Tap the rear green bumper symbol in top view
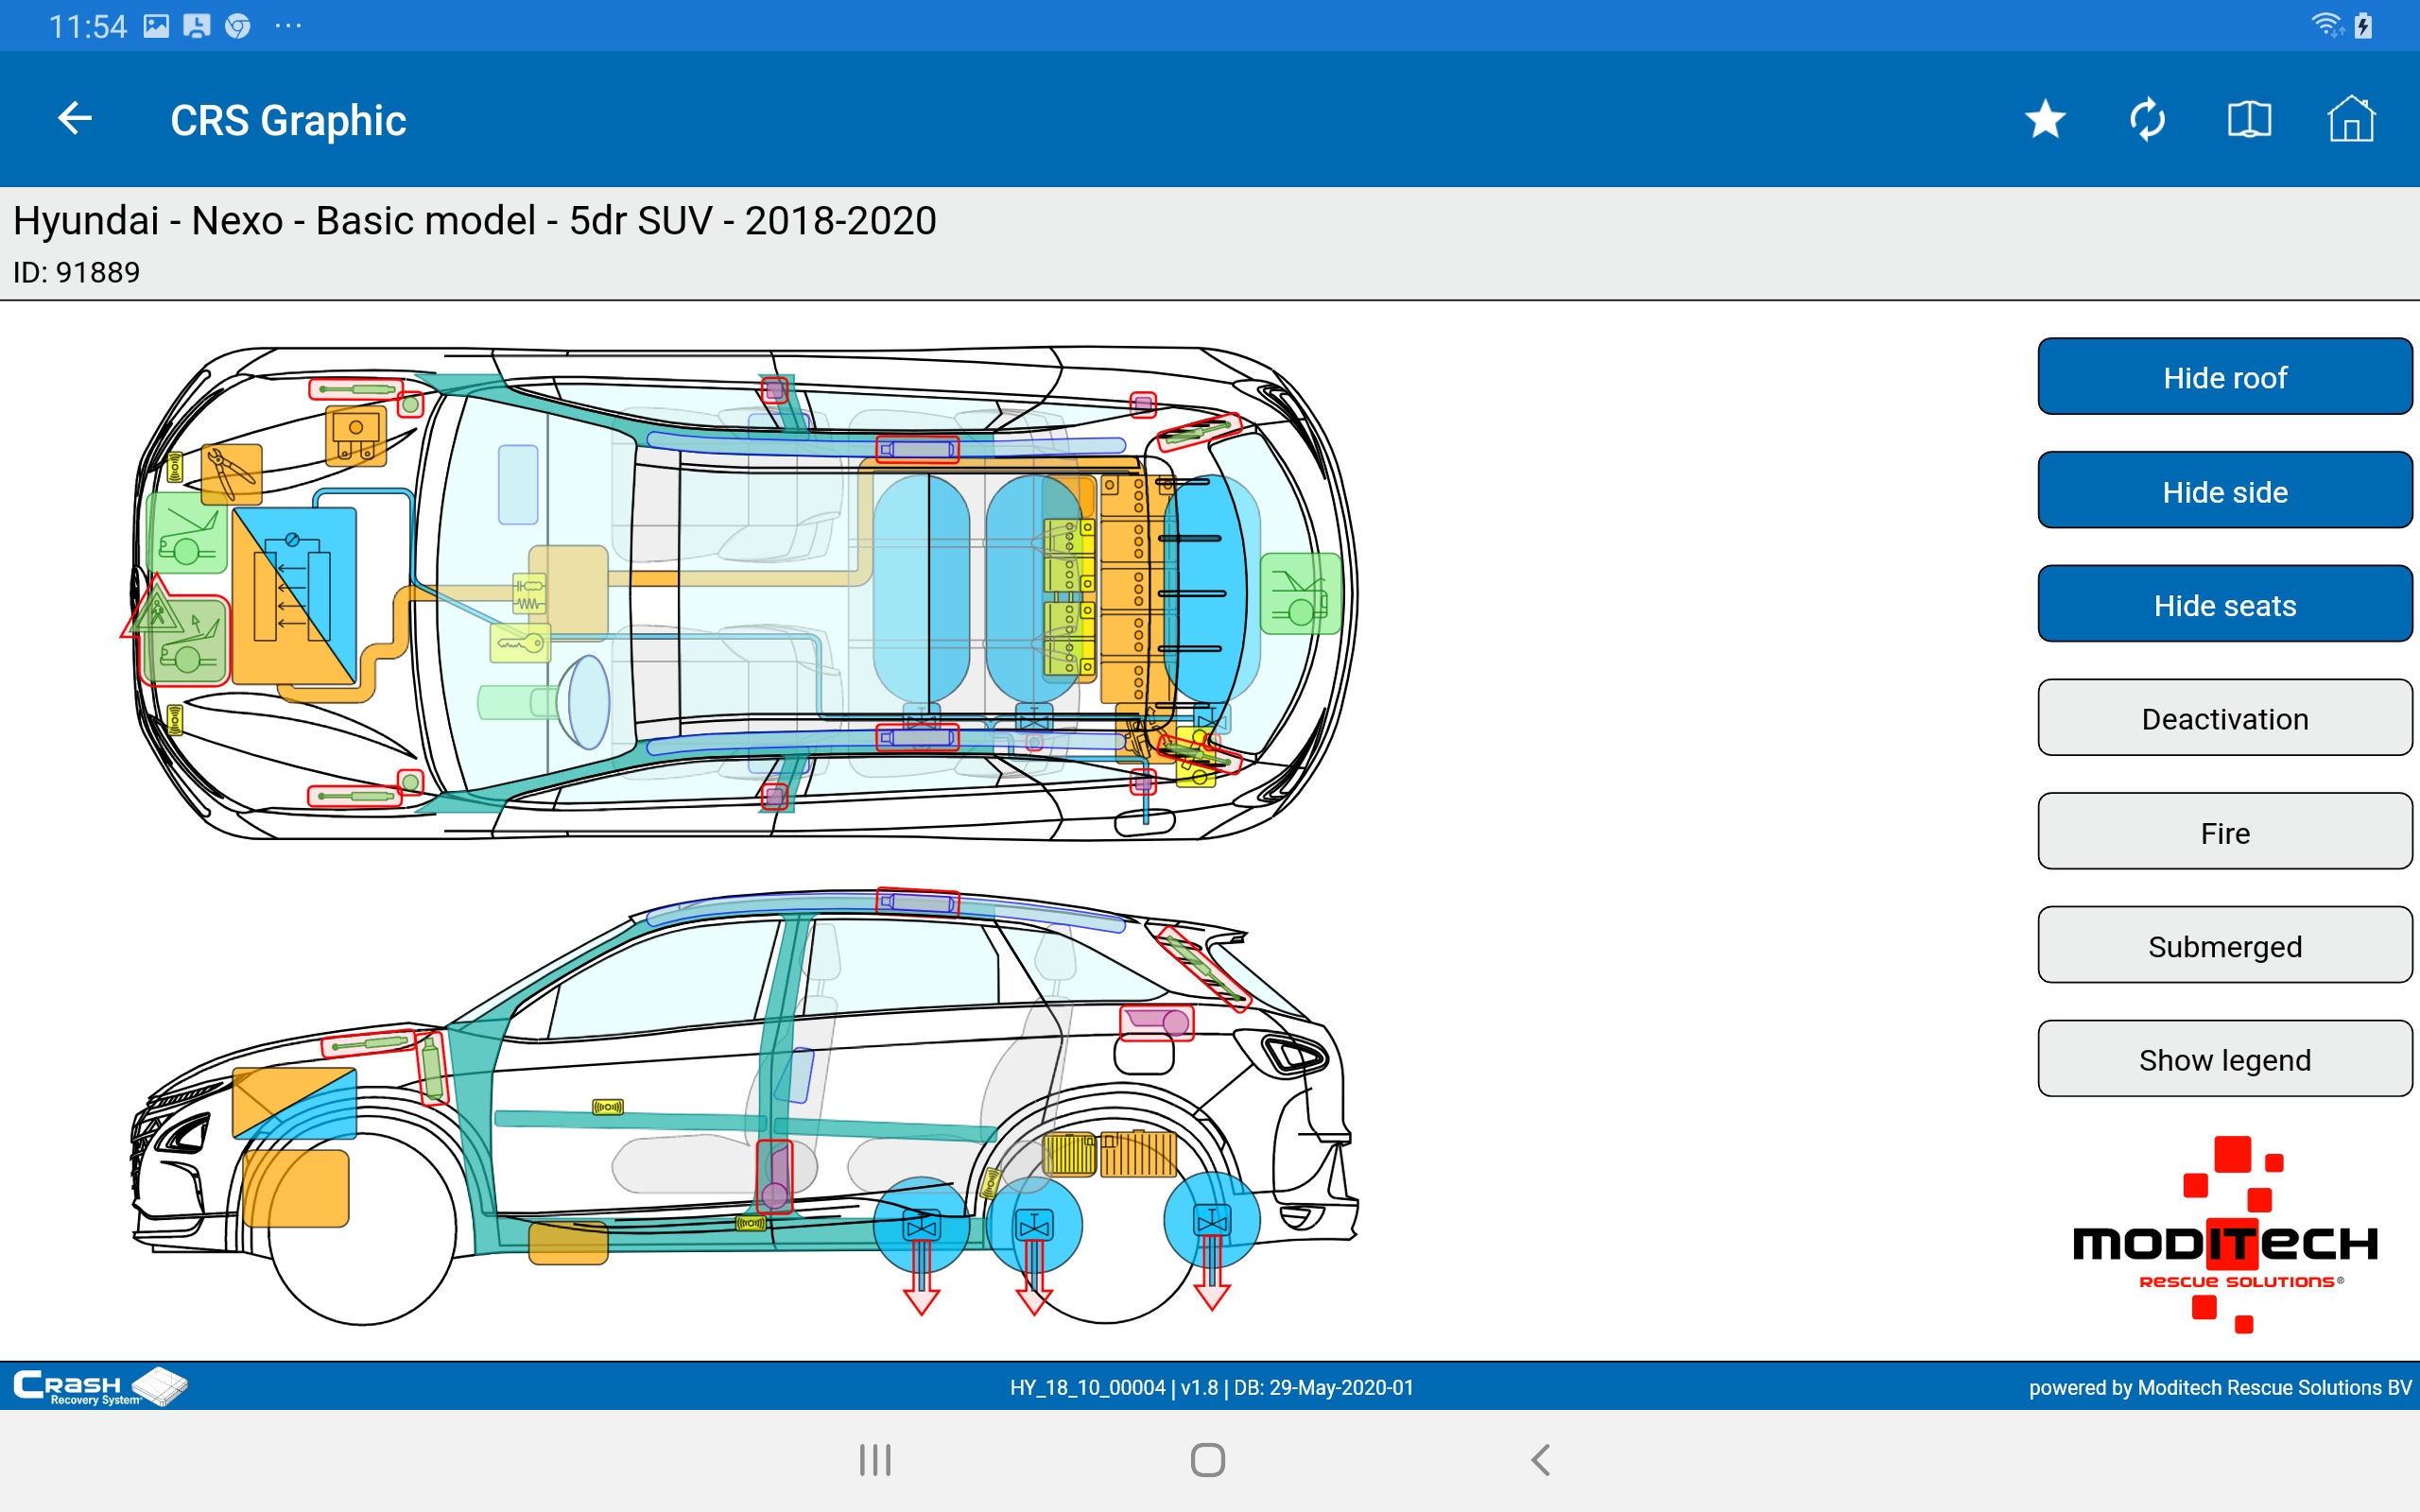The height and width of the screenshot is (1512, 2420). point(1300,594)
